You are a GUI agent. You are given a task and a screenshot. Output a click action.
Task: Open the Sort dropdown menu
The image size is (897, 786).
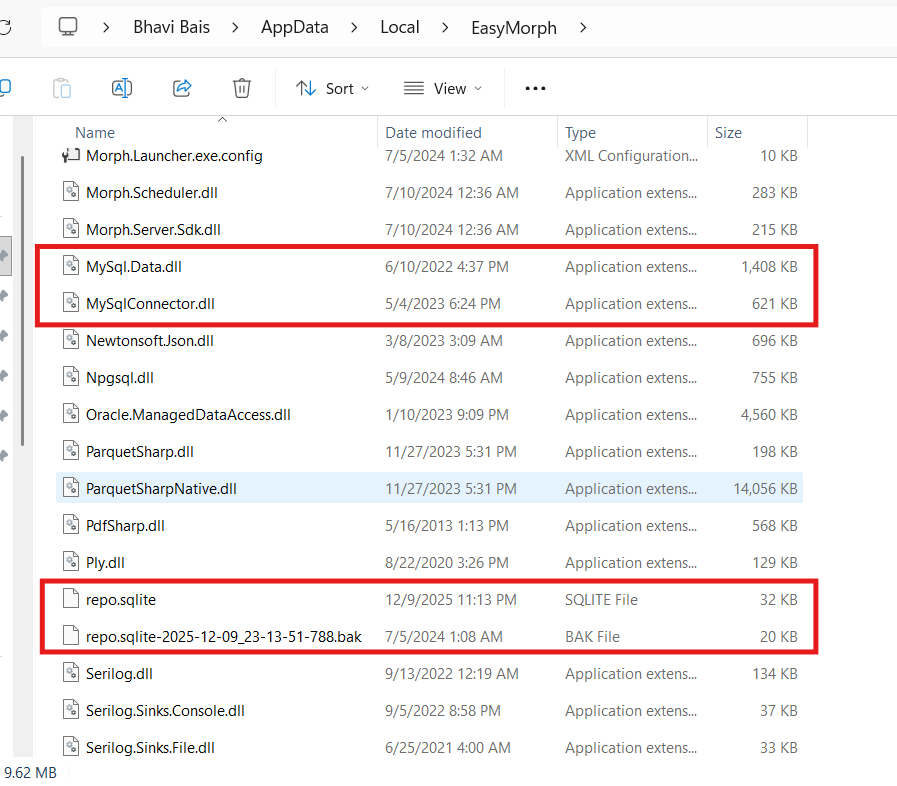click(333, 88)
